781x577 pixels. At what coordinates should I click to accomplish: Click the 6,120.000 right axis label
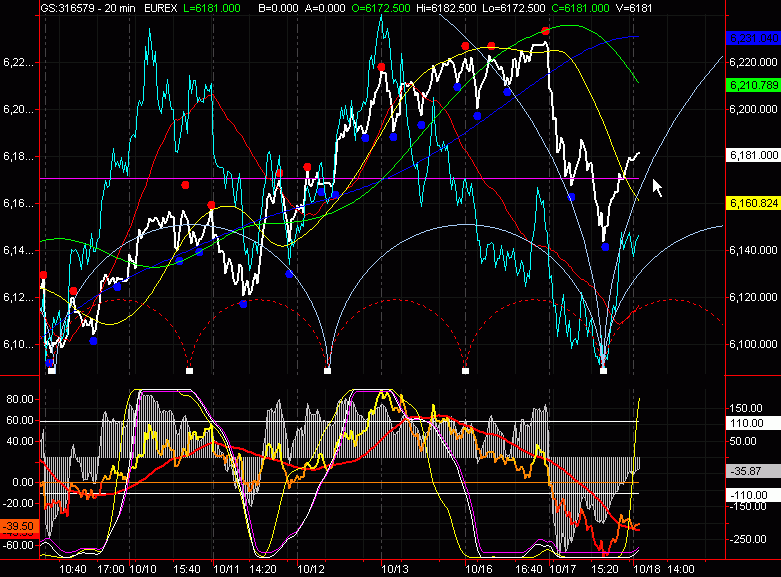[x=753, y=297]
